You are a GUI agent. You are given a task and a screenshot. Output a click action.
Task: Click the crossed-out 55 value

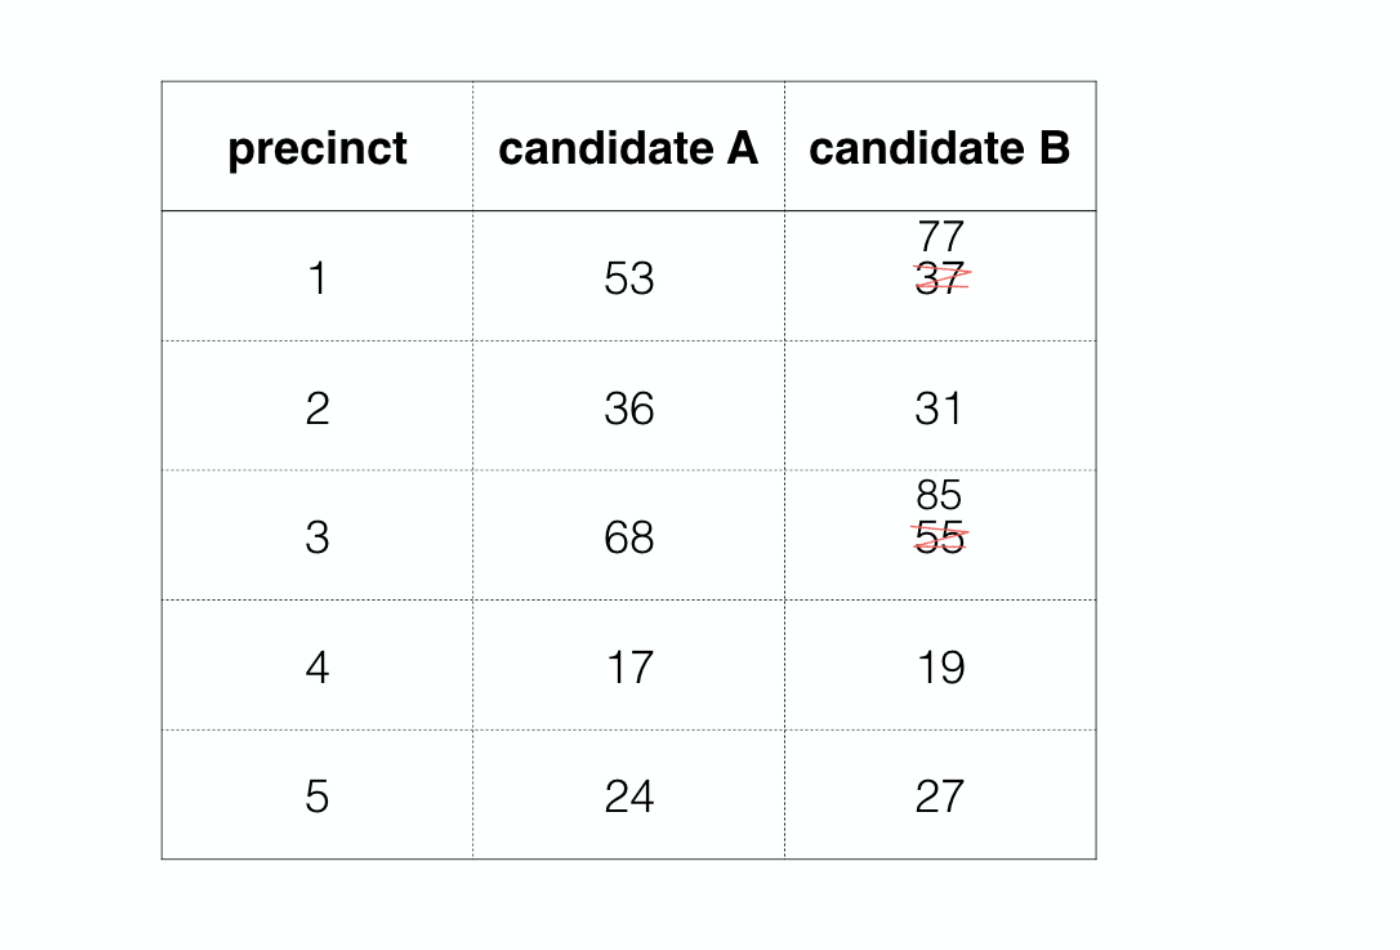pyautogui.click(x=940, y=537)
